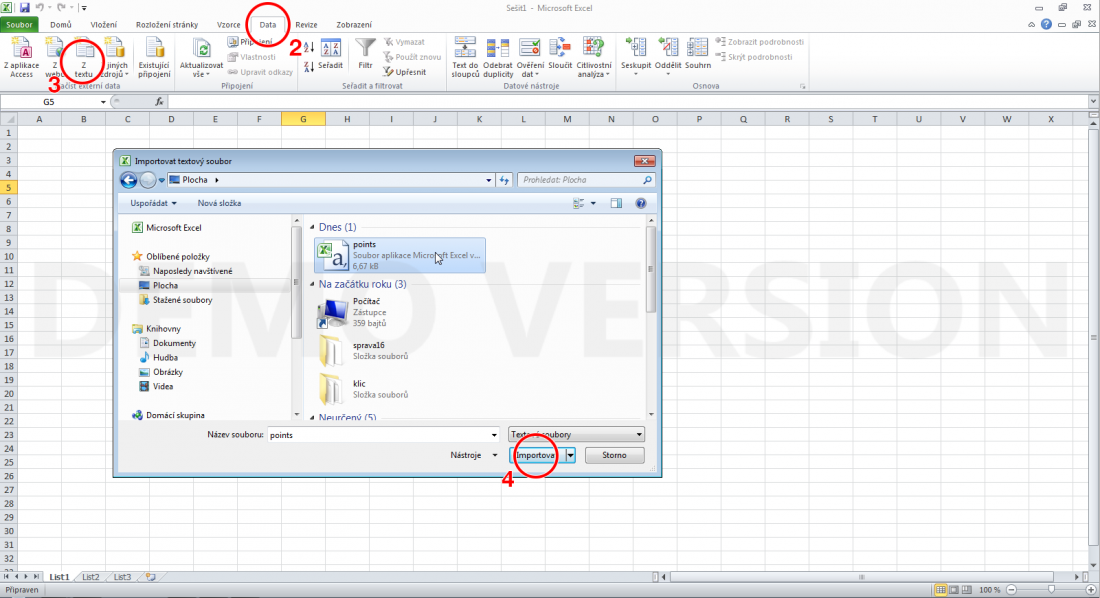This screenshot has height=598, width=1100.
Task: Expand the Uspořádat menu
Action: [x=153, y=203]
